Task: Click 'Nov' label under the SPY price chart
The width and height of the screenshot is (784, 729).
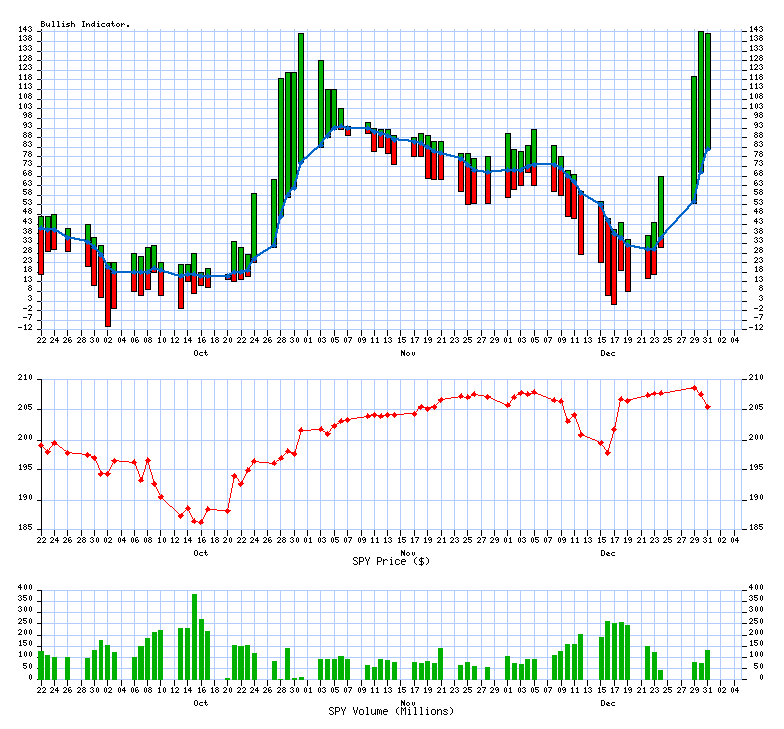Action: [x=407, y=552]
